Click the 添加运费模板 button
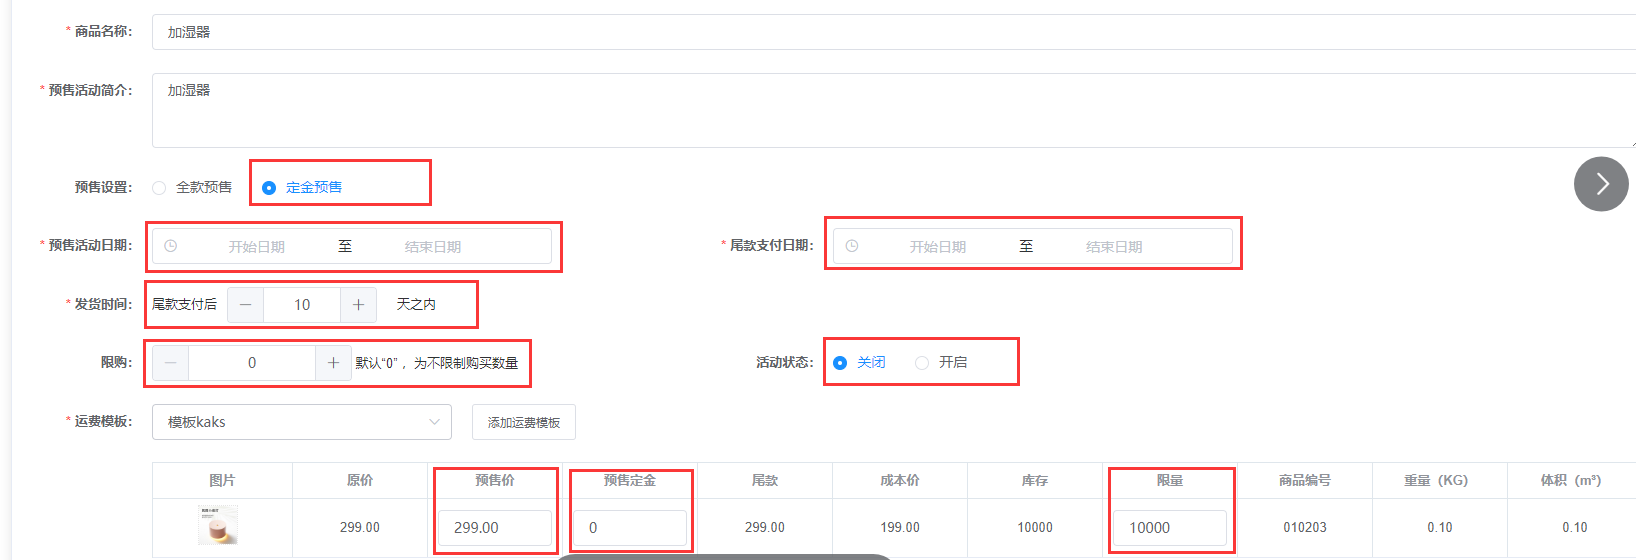 pyautogui.click(x=524, y=422)
